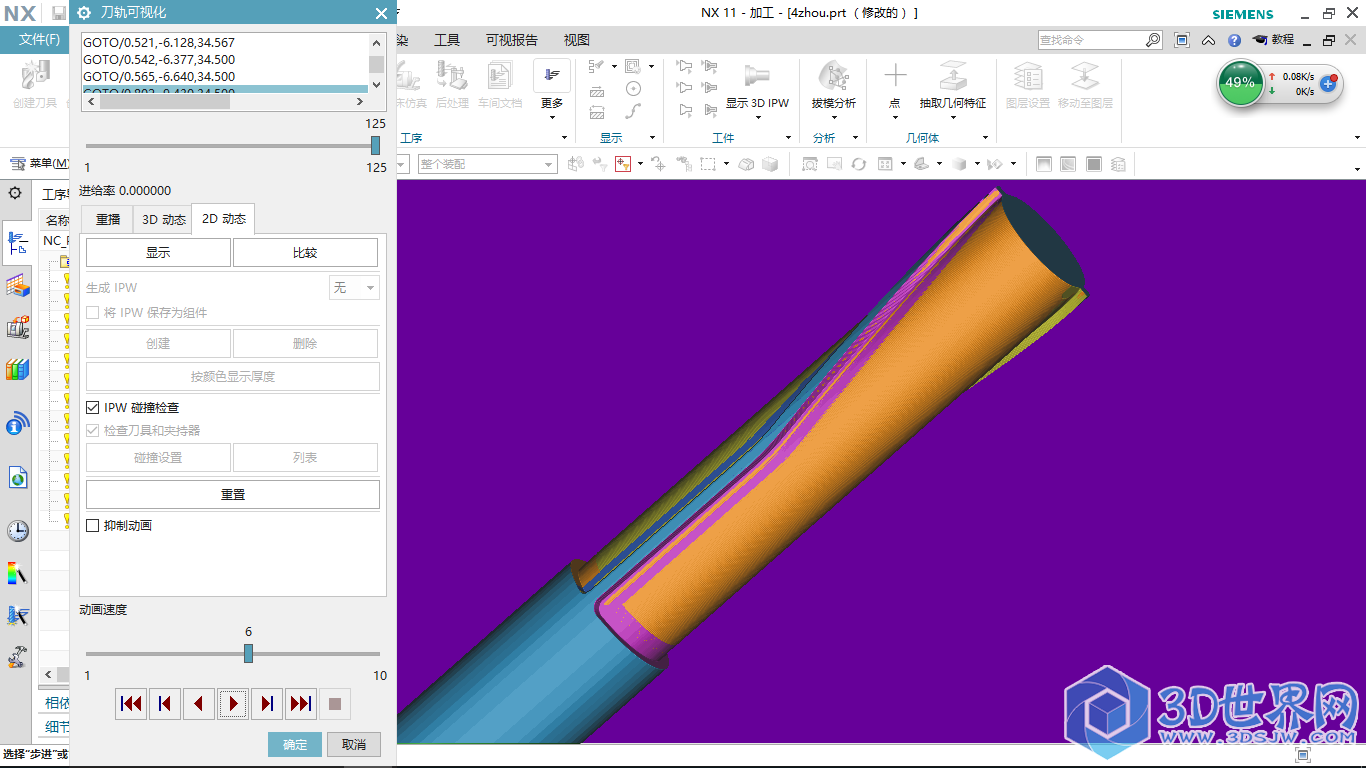The image size is (1366, 768).
Task: Open the Machine Tool Navigator icon
Action: point(17,327)
